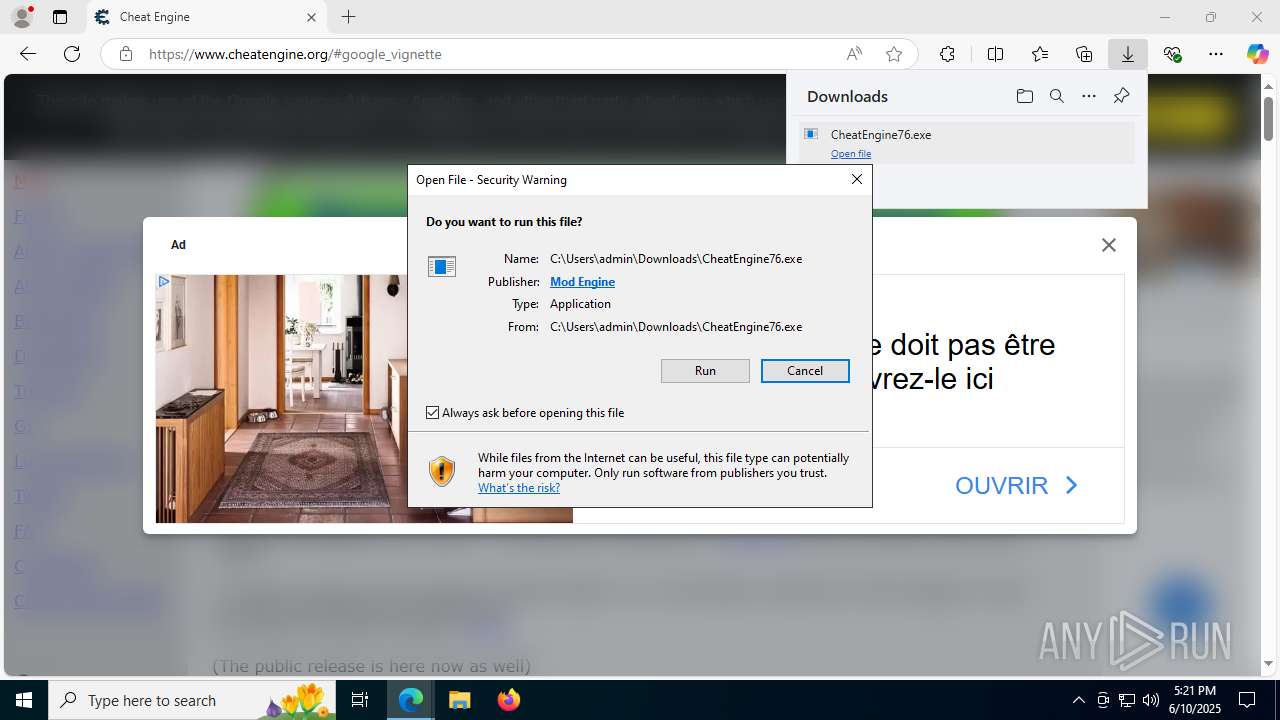
Task: Open the clock showing 5:21 PM
Action: (x=1196, y=700)
